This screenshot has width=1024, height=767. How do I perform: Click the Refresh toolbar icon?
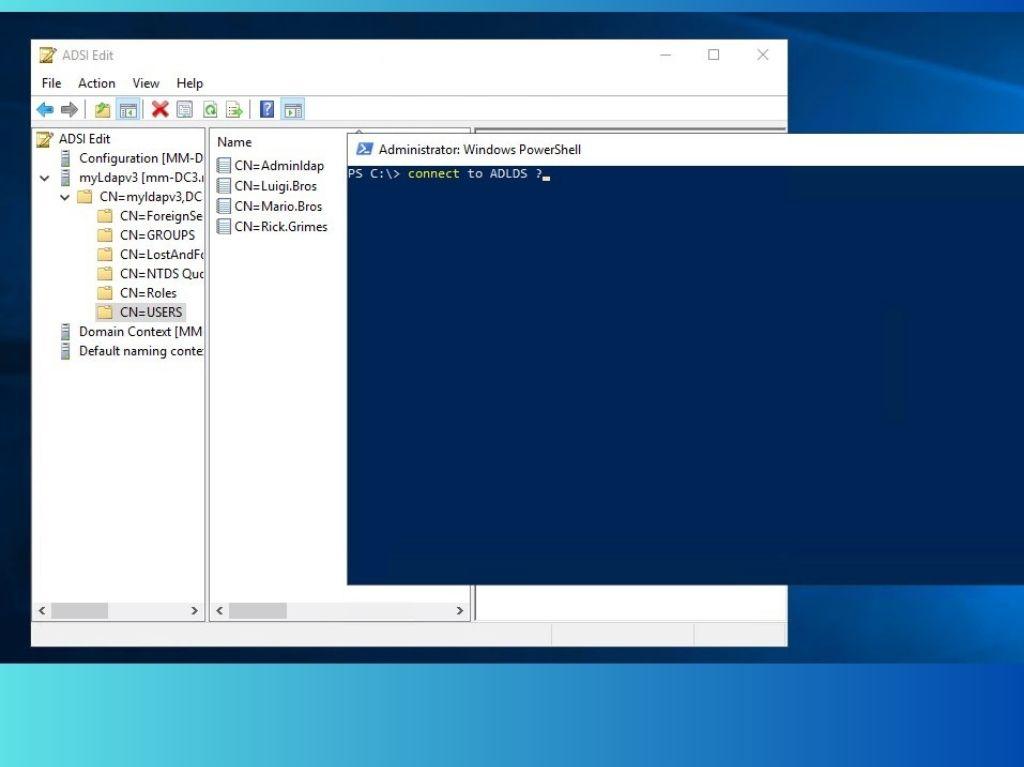pyautogui.click(x=210, y=109)
